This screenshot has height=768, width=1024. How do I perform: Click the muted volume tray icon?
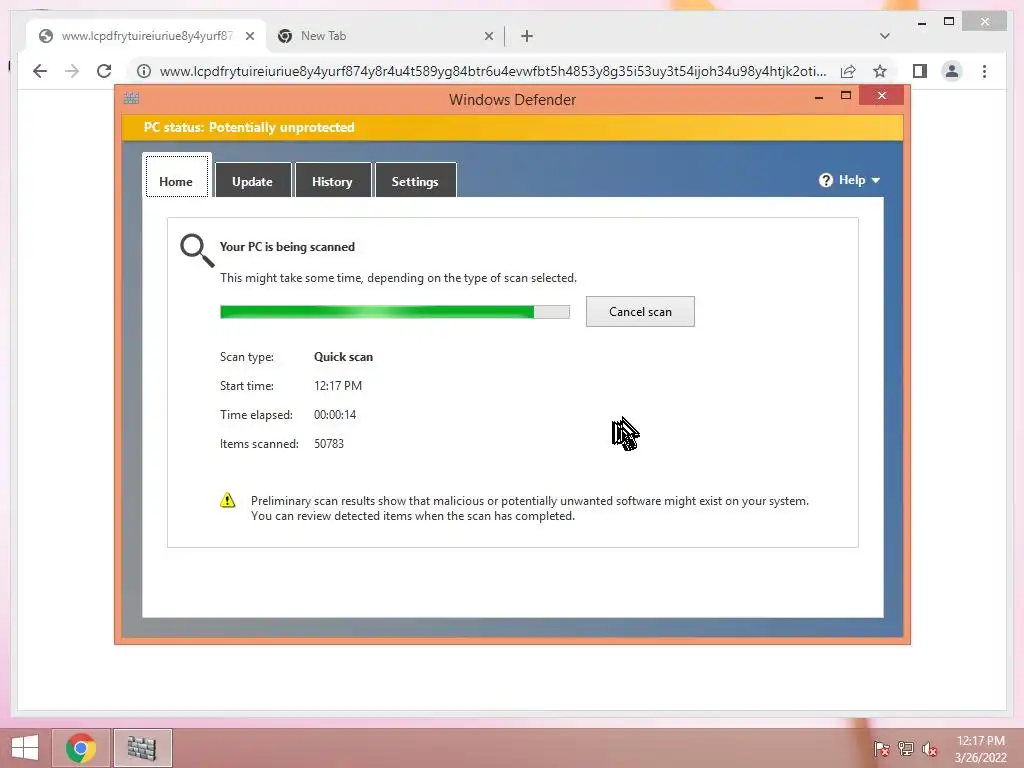[929, 748]
